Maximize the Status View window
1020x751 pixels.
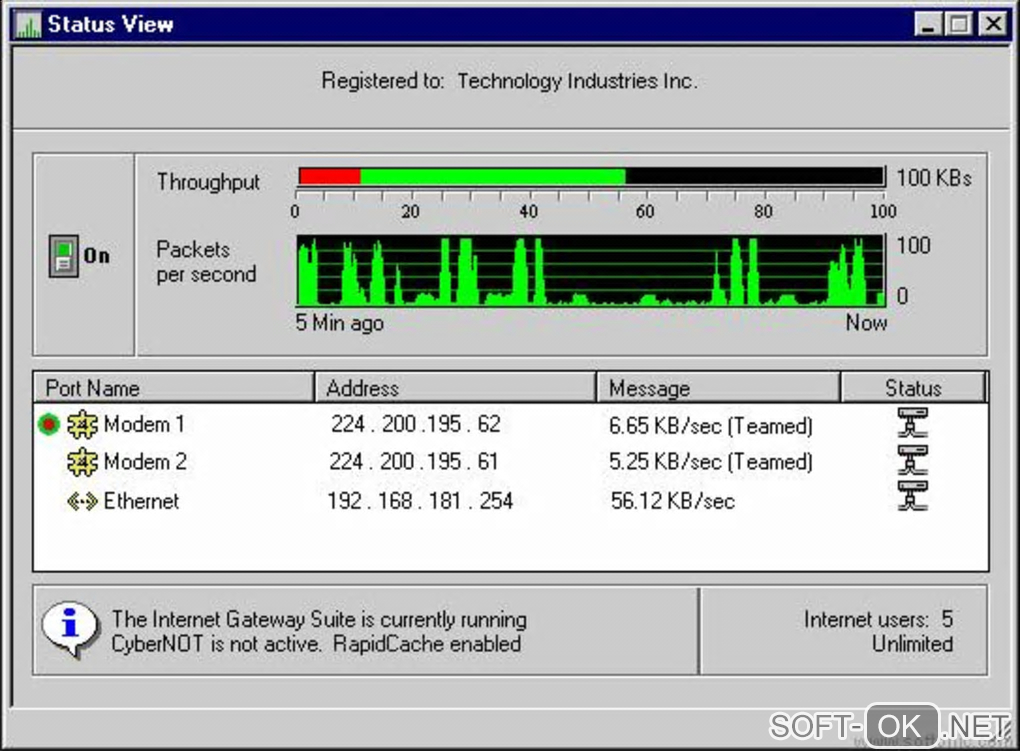(x=959, y=25)
